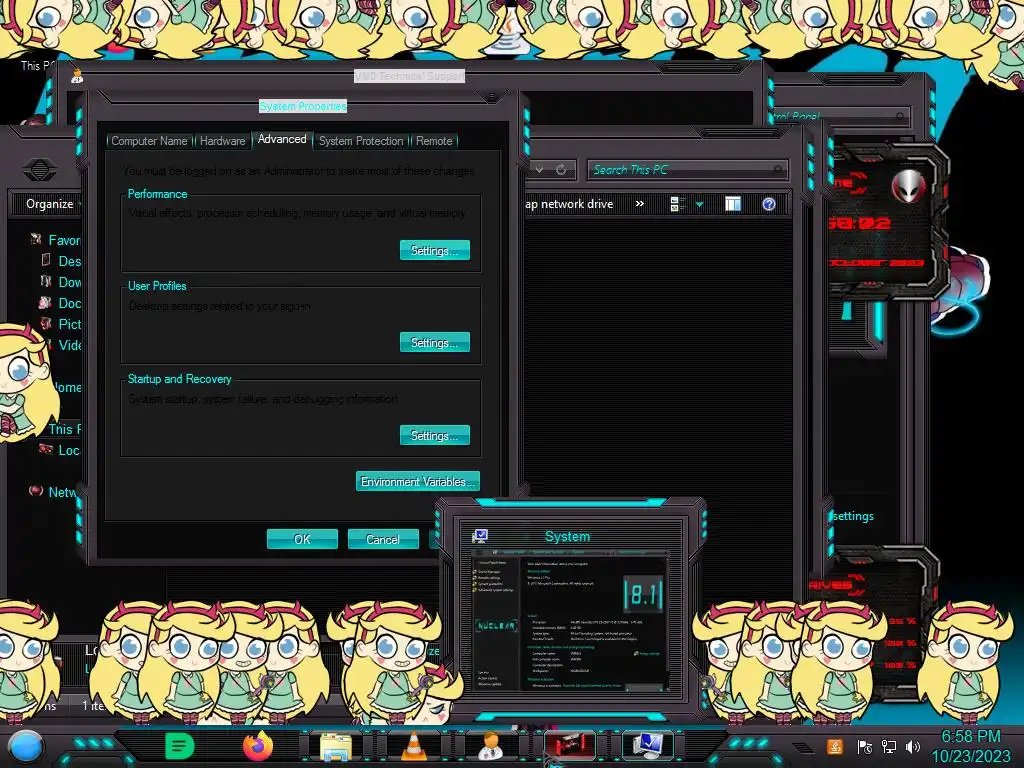Open File Explorer taskbar icon
The width and height of the screenshot is (1024, 768).
point(336,746)
